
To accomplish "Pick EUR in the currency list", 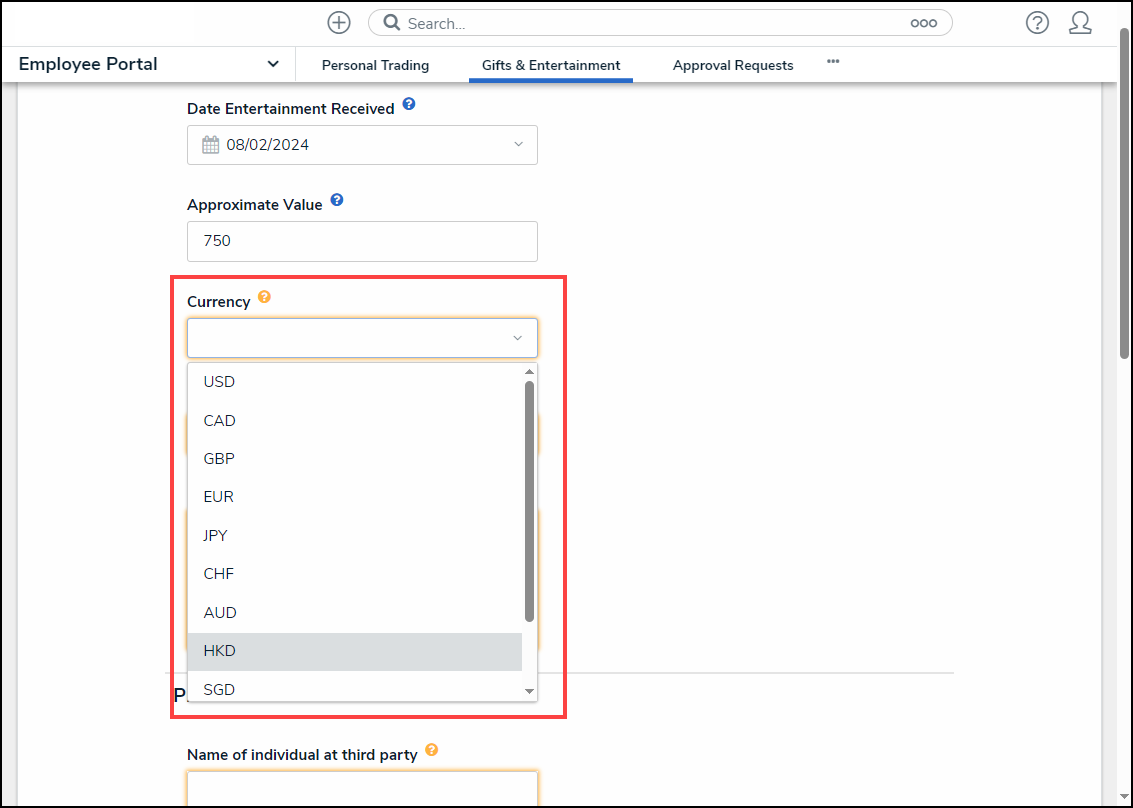I will [x=219, y=497].
